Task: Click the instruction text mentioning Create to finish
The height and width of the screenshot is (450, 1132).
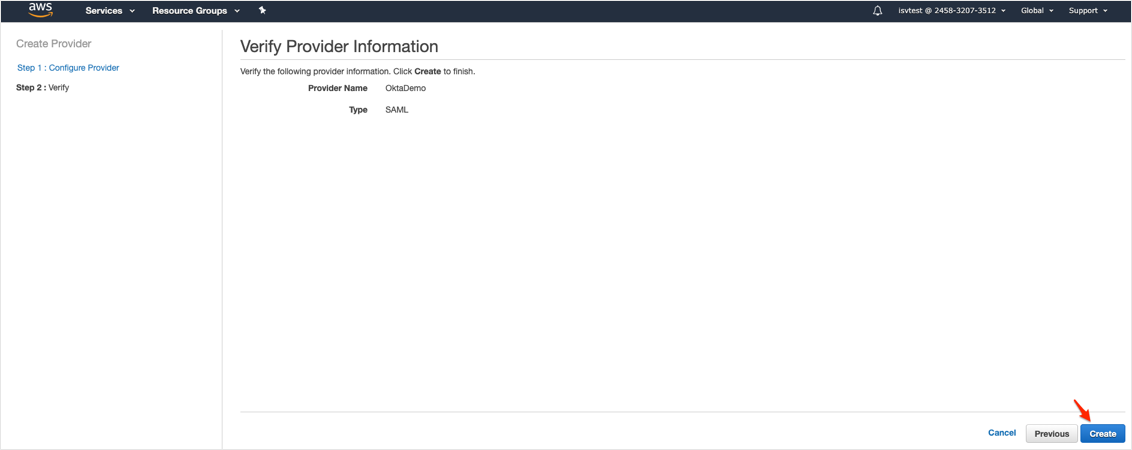Action: (358, 72)
